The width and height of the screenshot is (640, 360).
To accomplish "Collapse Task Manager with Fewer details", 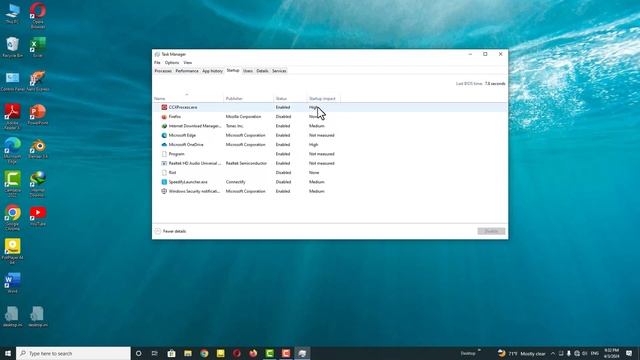I will pos(171,231).
